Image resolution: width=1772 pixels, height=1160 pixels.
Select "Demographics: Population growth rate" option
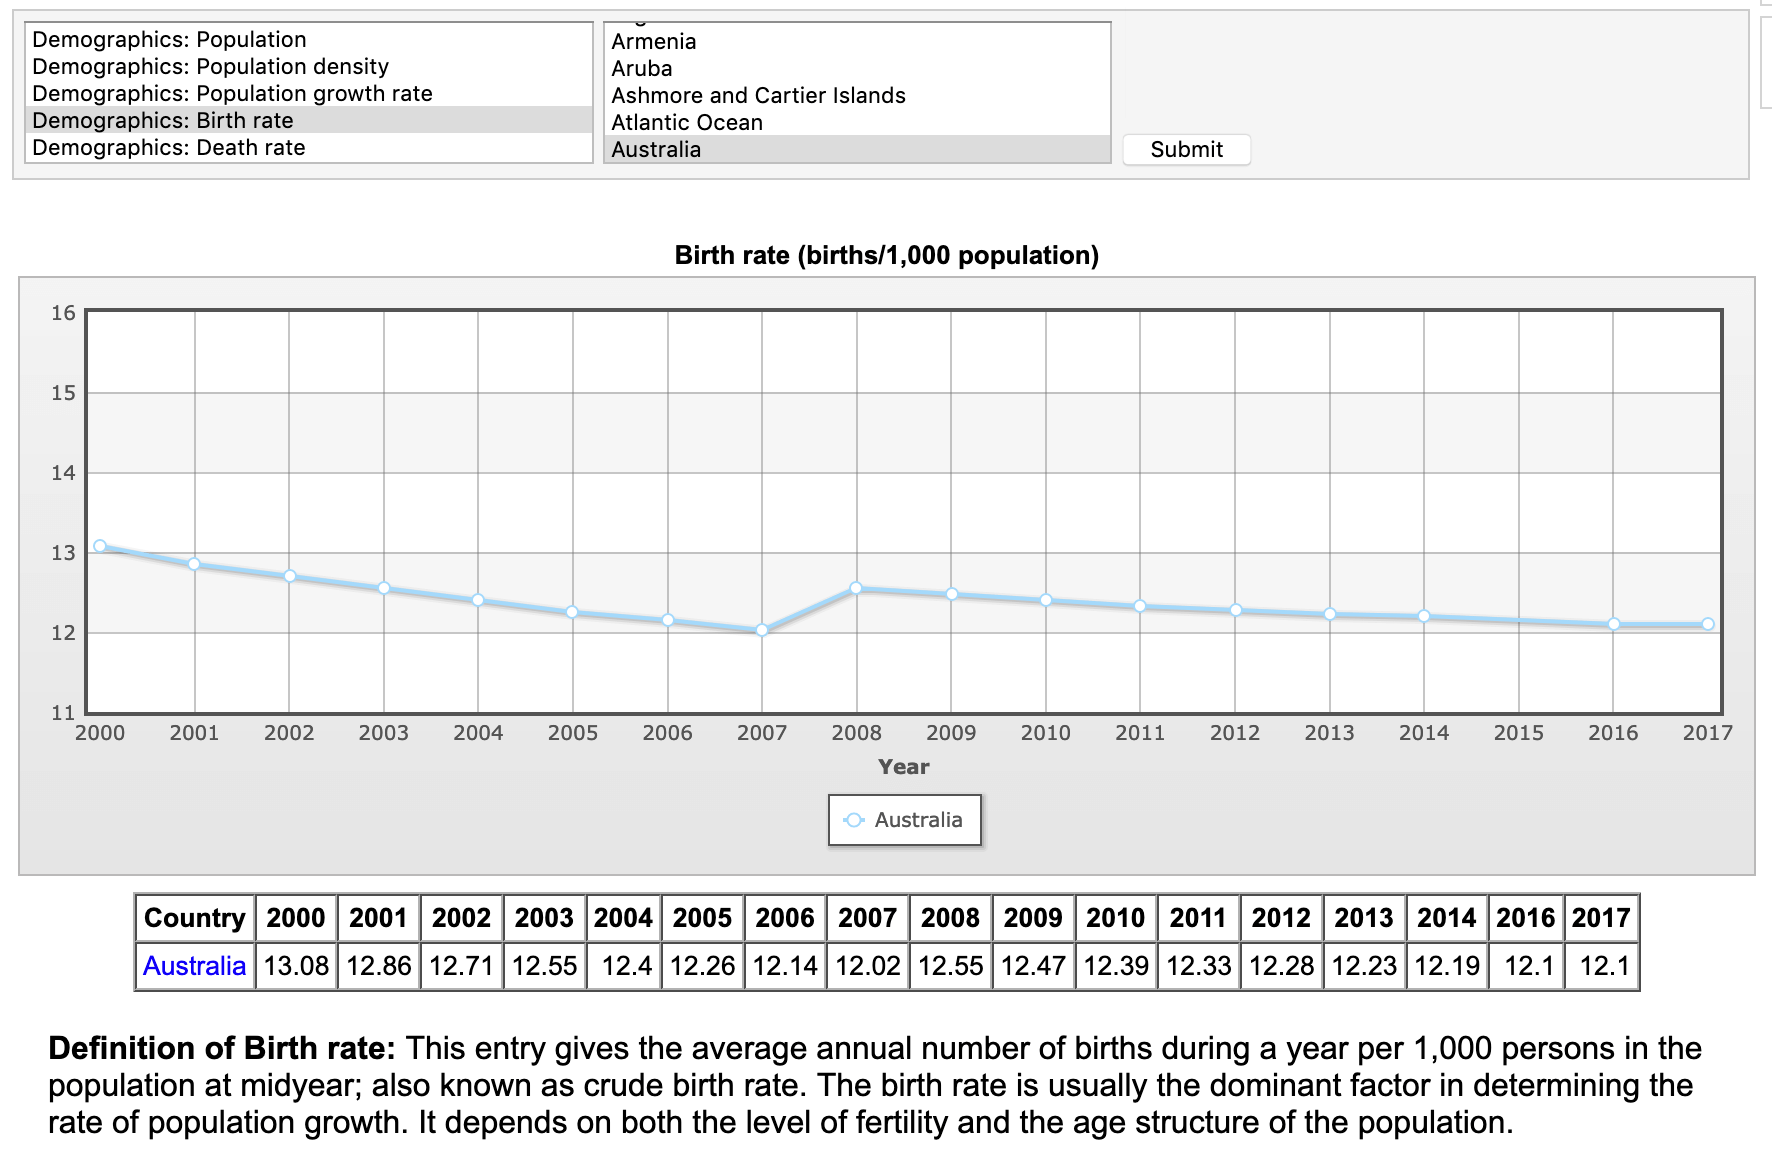[x=232, y=93]
